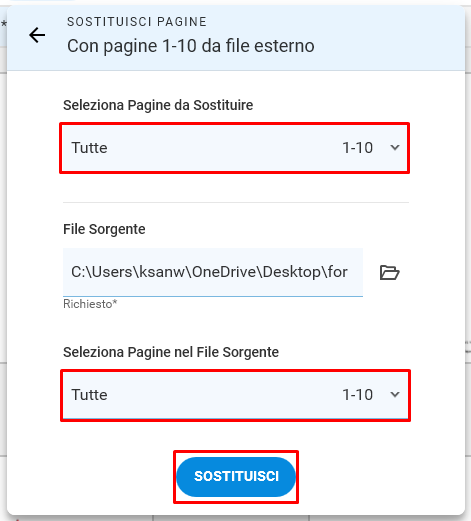Open the Tutte dropdown under Pagine nel File Sorgente

[x=235, y=395]
